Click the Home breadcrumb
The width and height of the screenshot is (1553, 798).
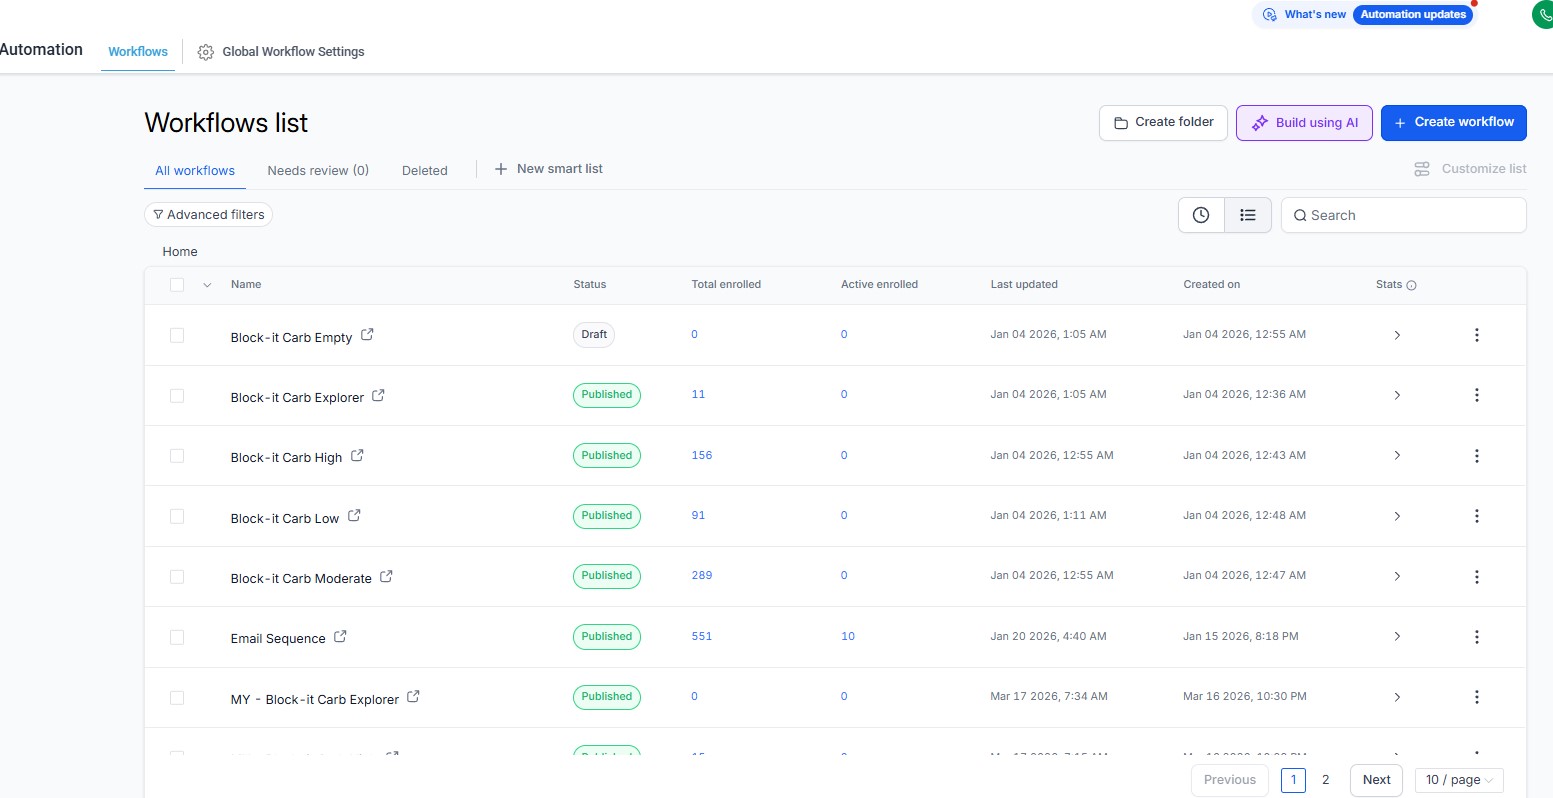click(180, 252)
